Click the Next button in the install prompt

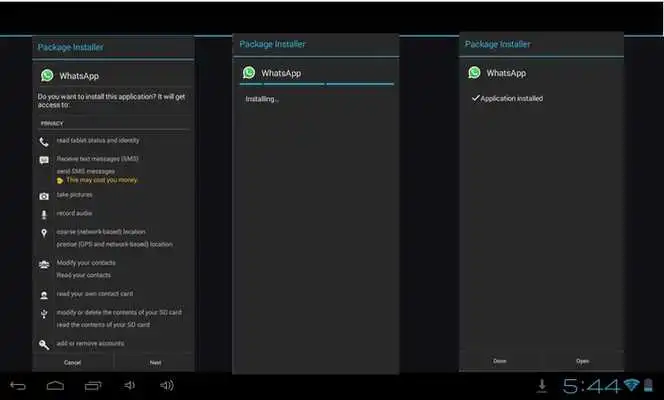[x=155, y=363]
